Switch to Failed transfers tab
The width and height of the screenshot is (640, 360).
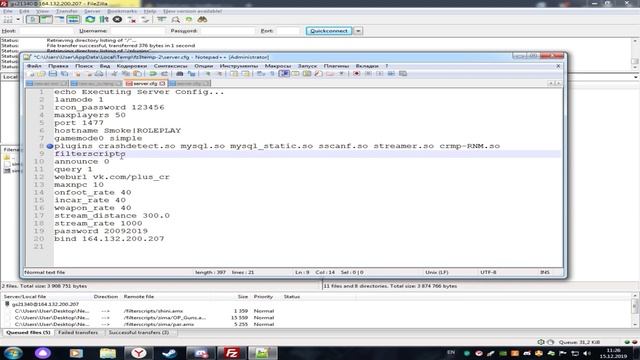point(78,333)
